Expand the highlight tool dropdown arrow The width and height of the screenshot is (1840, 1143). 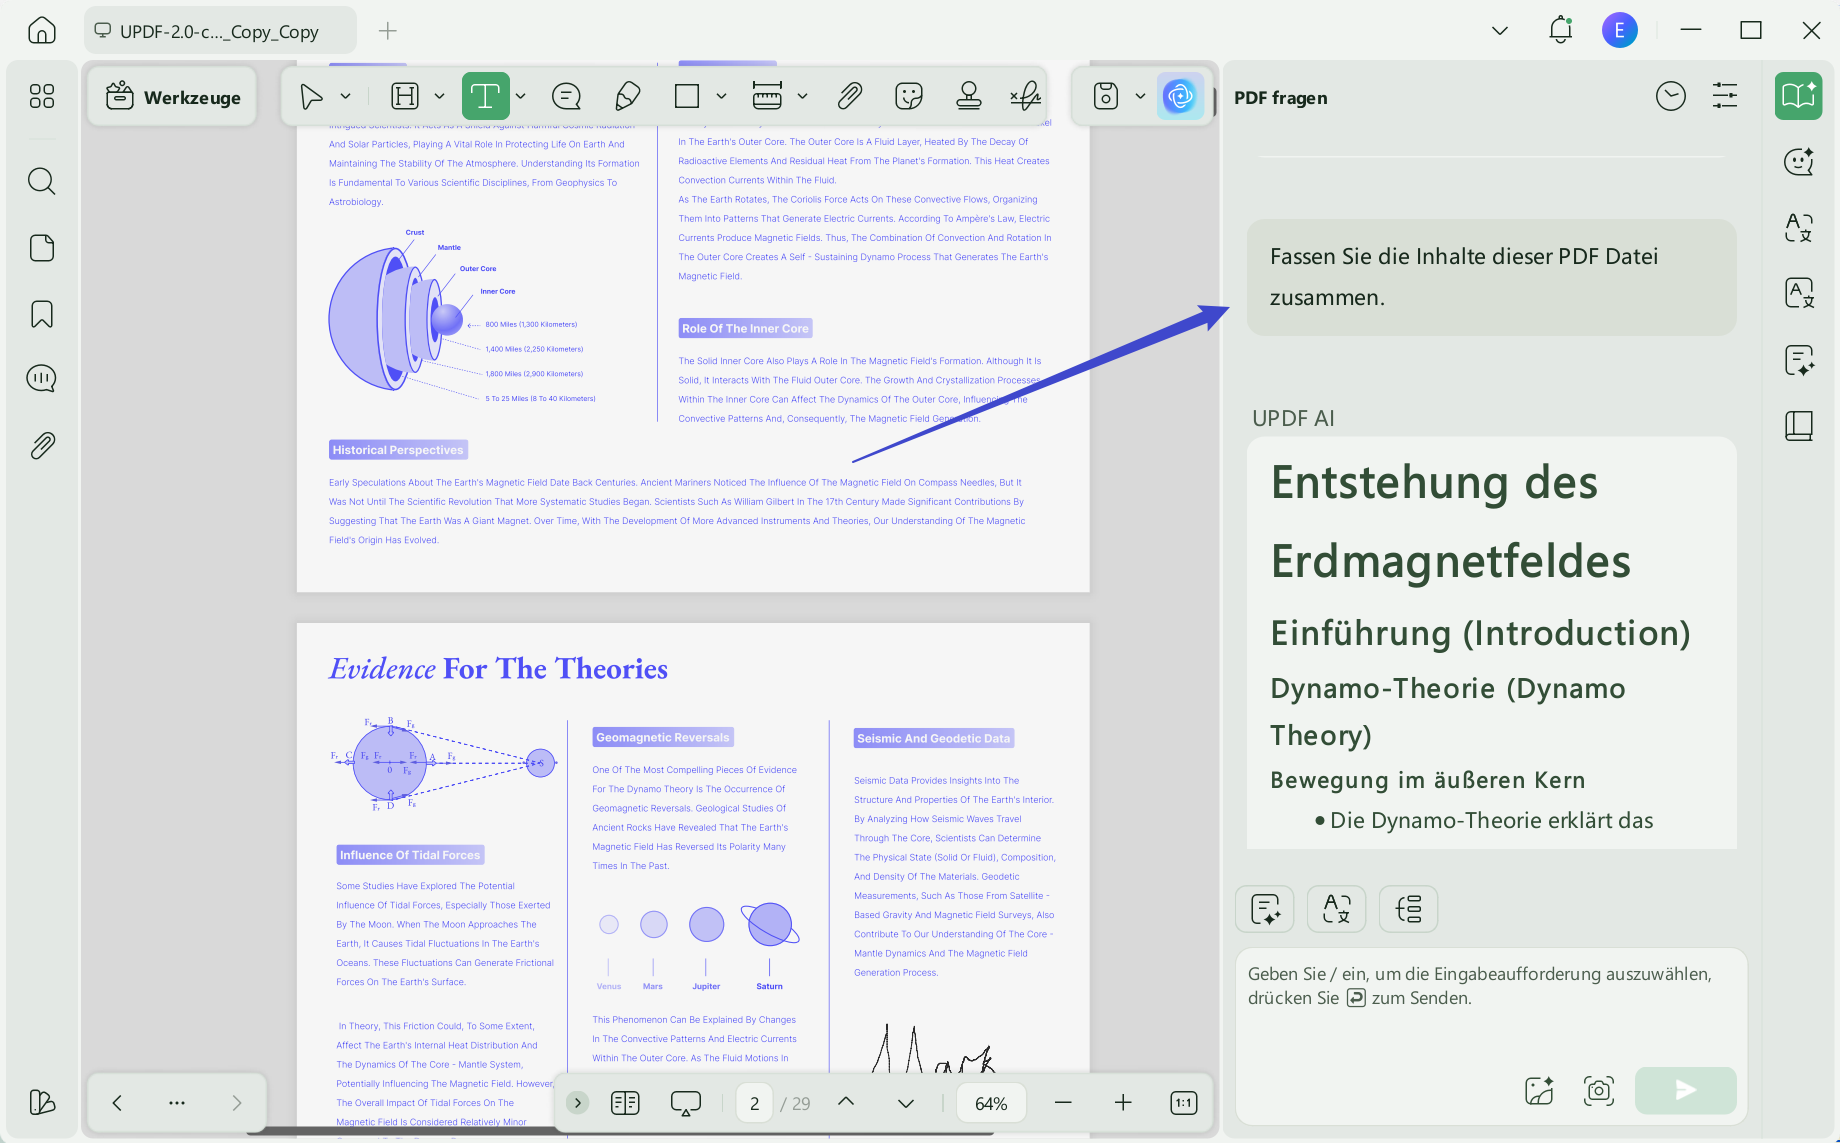(439, 96)
